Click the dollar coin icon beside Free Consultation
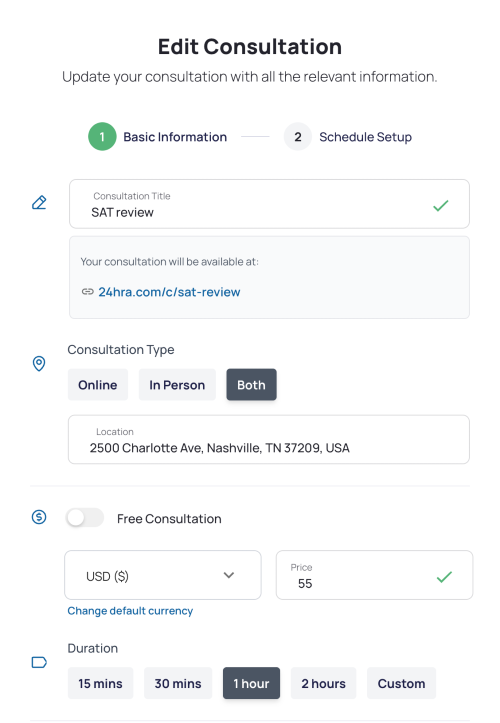The width and height of the screenshot is (500, 723). point(39,517)
